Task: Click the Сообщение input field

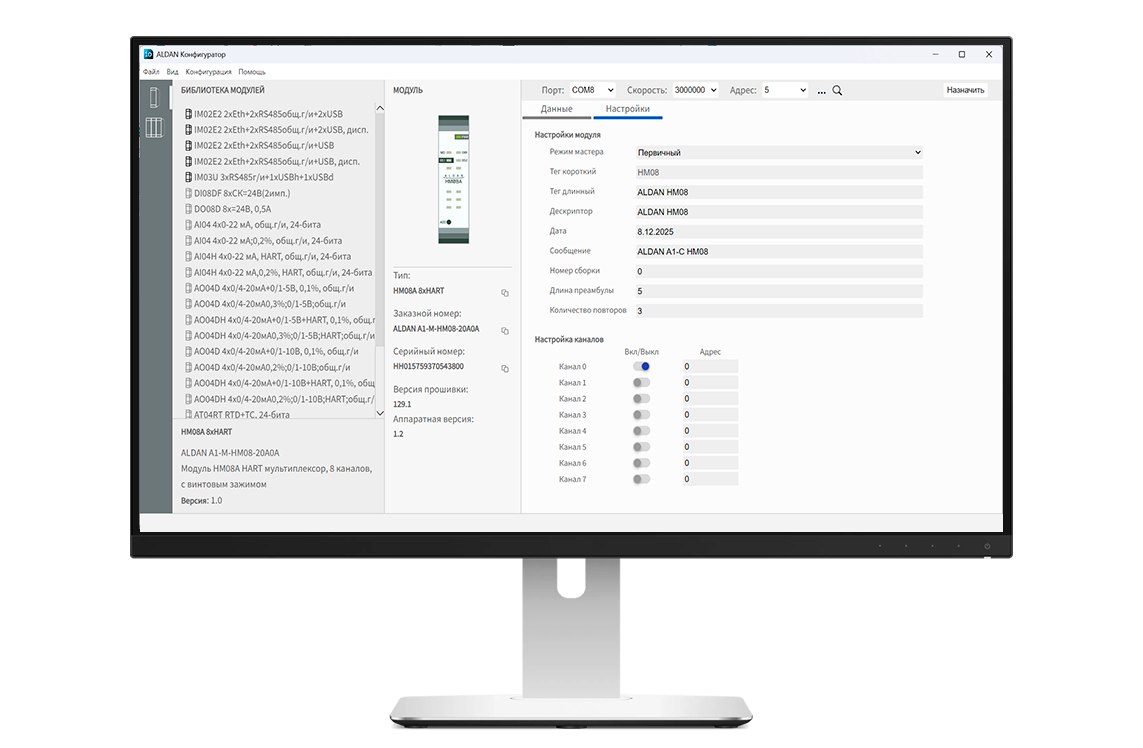Action: coord(778,251)
